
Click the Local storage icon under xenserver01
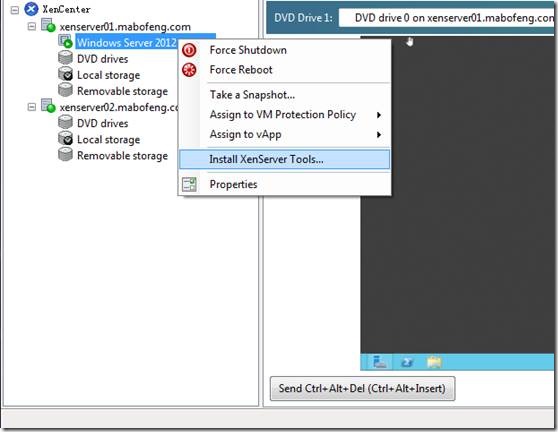[x=65, y=74]
